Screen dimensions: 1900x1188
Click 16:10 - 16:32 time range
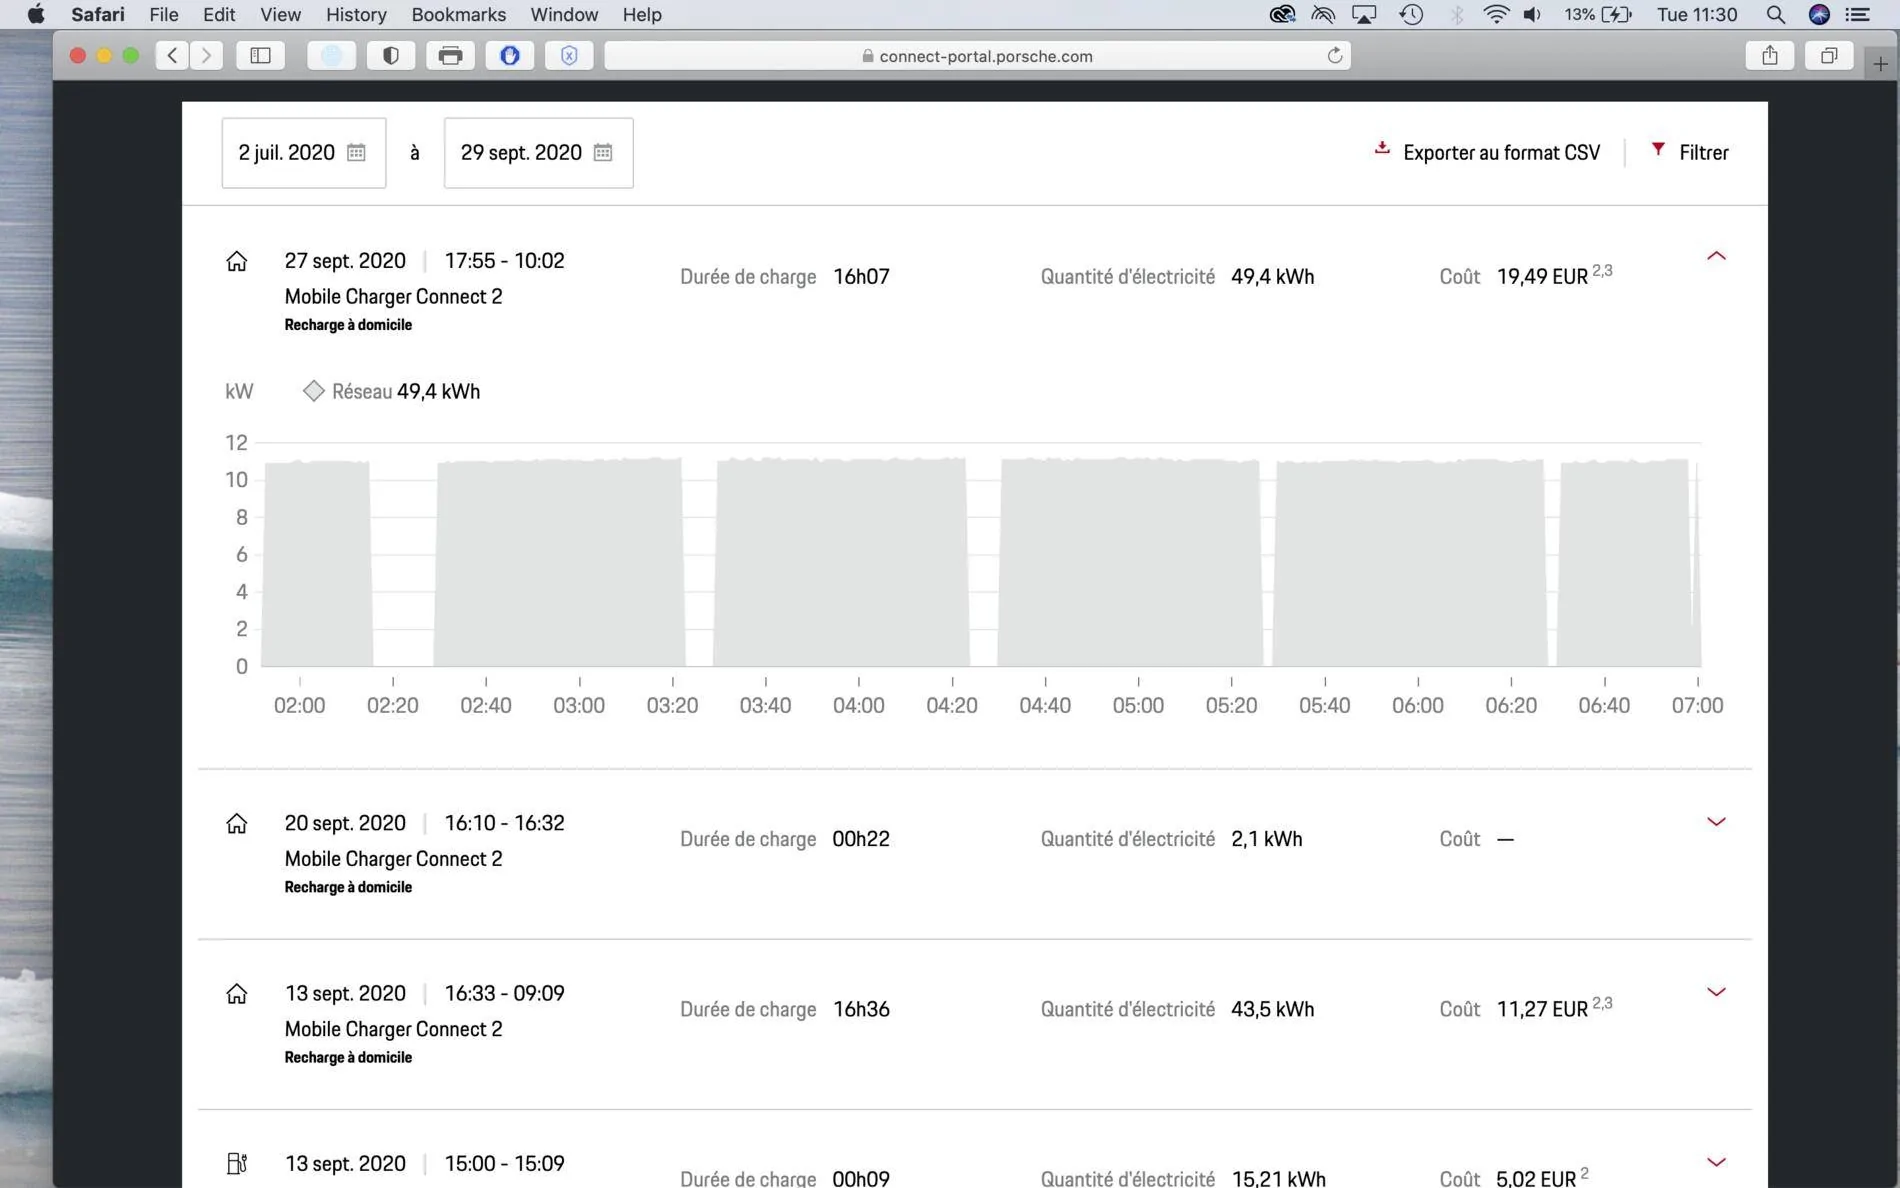tap(505, 823)
